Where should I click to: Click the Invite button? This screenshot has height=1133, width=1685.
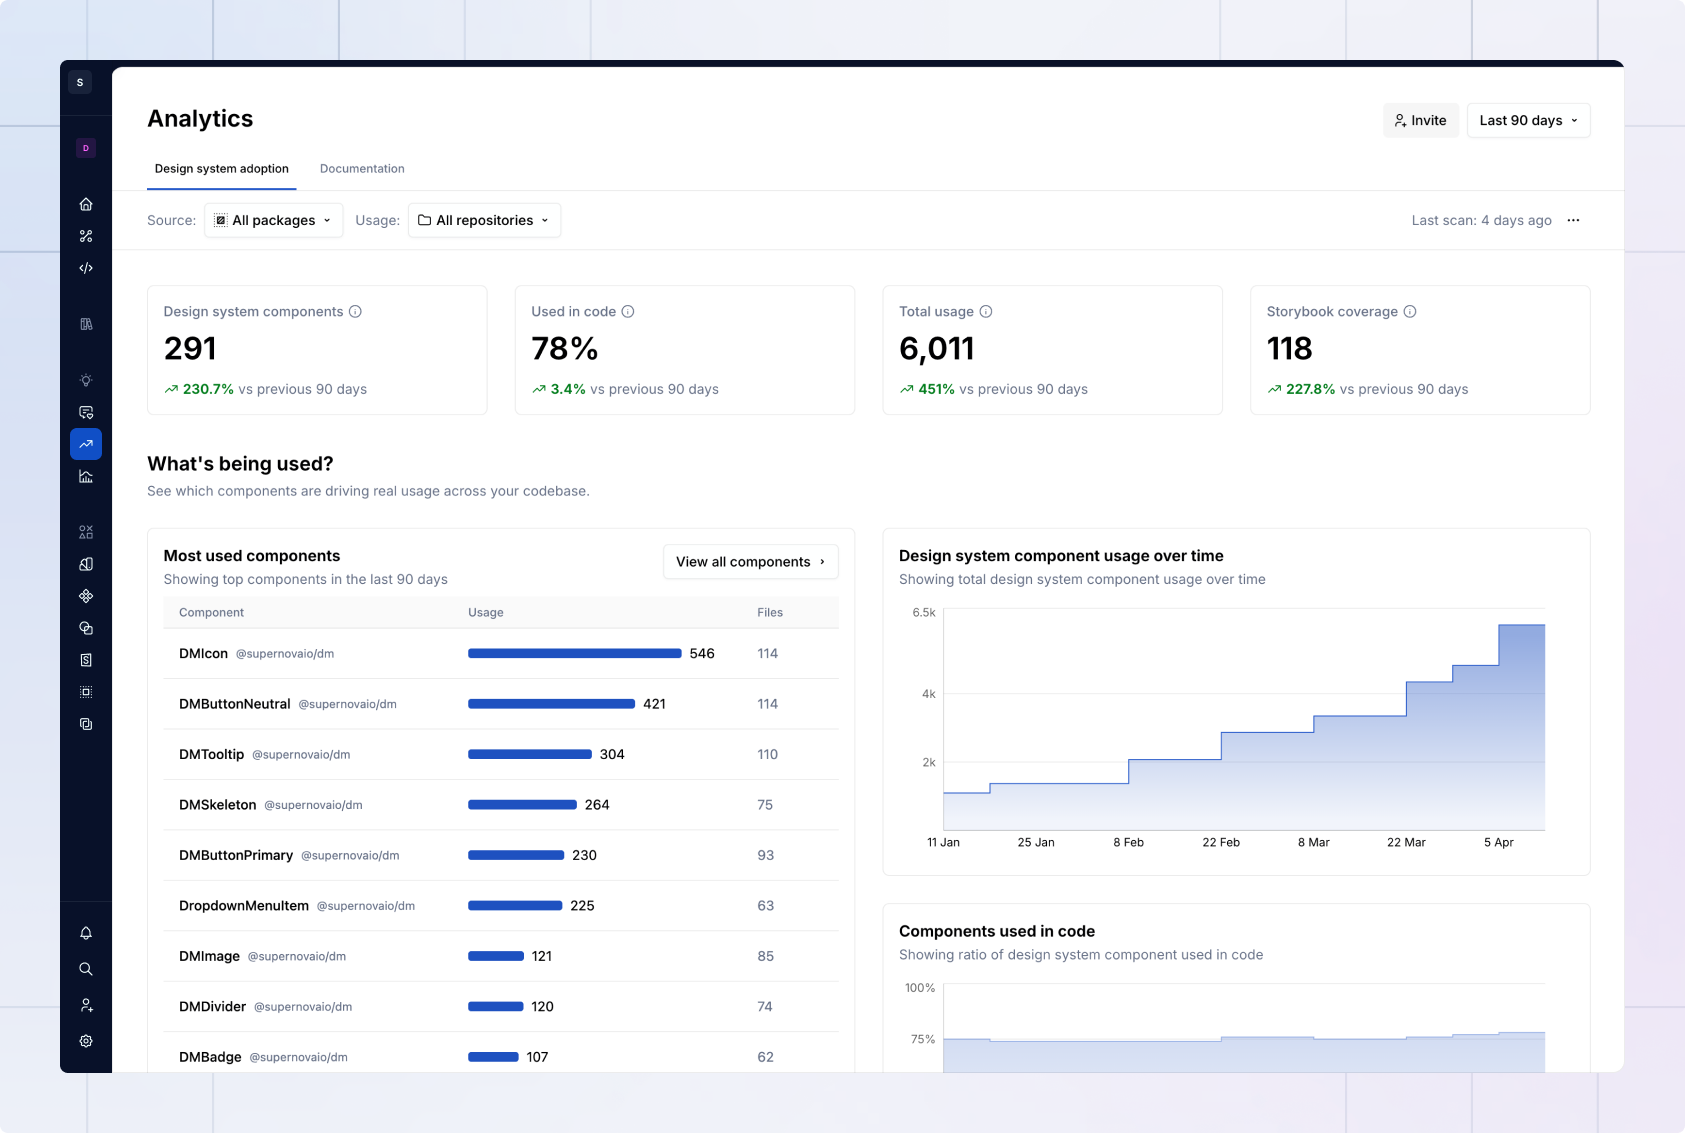[1421, 120]
